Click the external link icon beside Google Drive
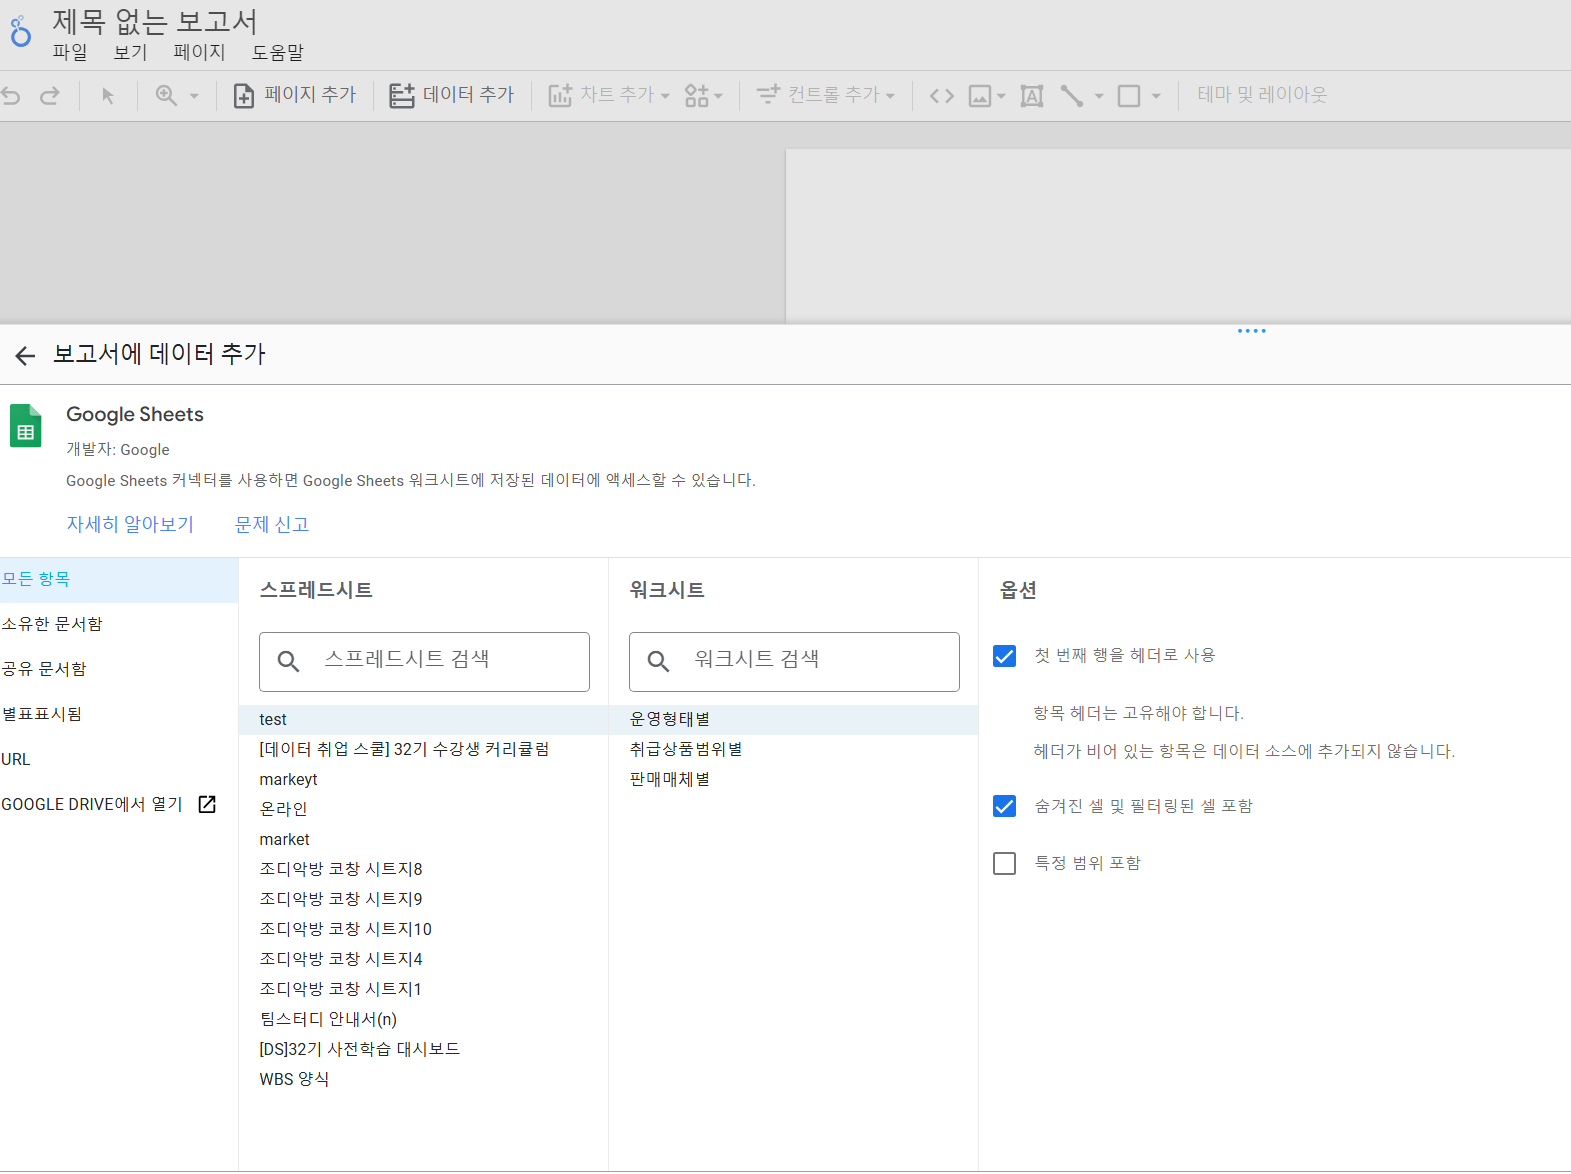 point(207,804)
